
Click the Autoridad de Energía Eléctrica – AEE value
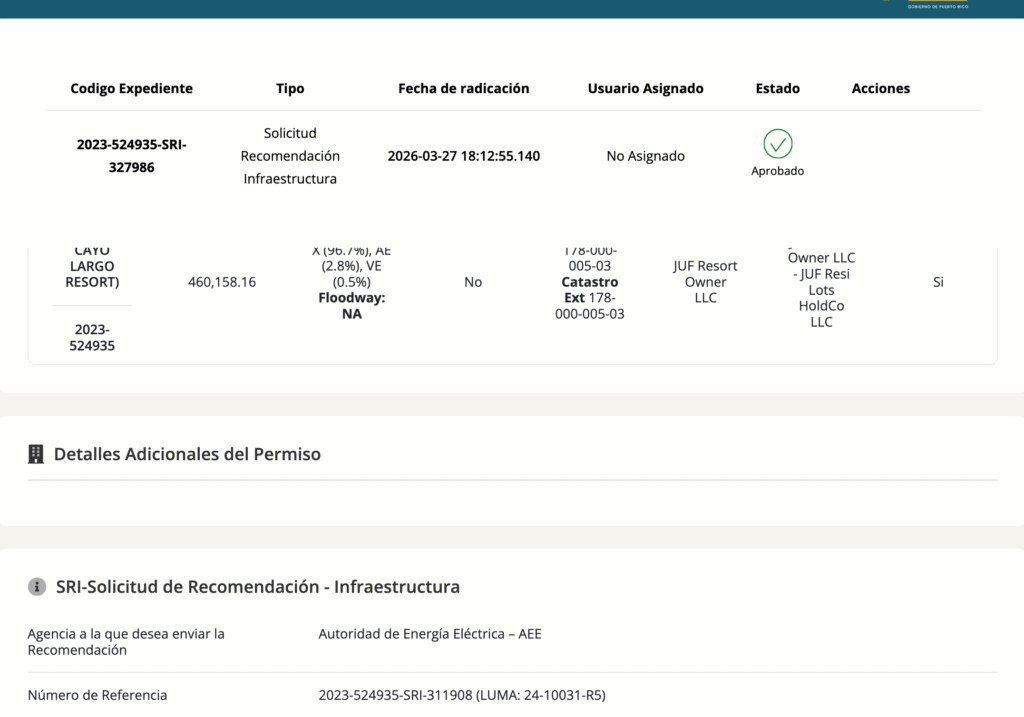click(x=430, y=633)
